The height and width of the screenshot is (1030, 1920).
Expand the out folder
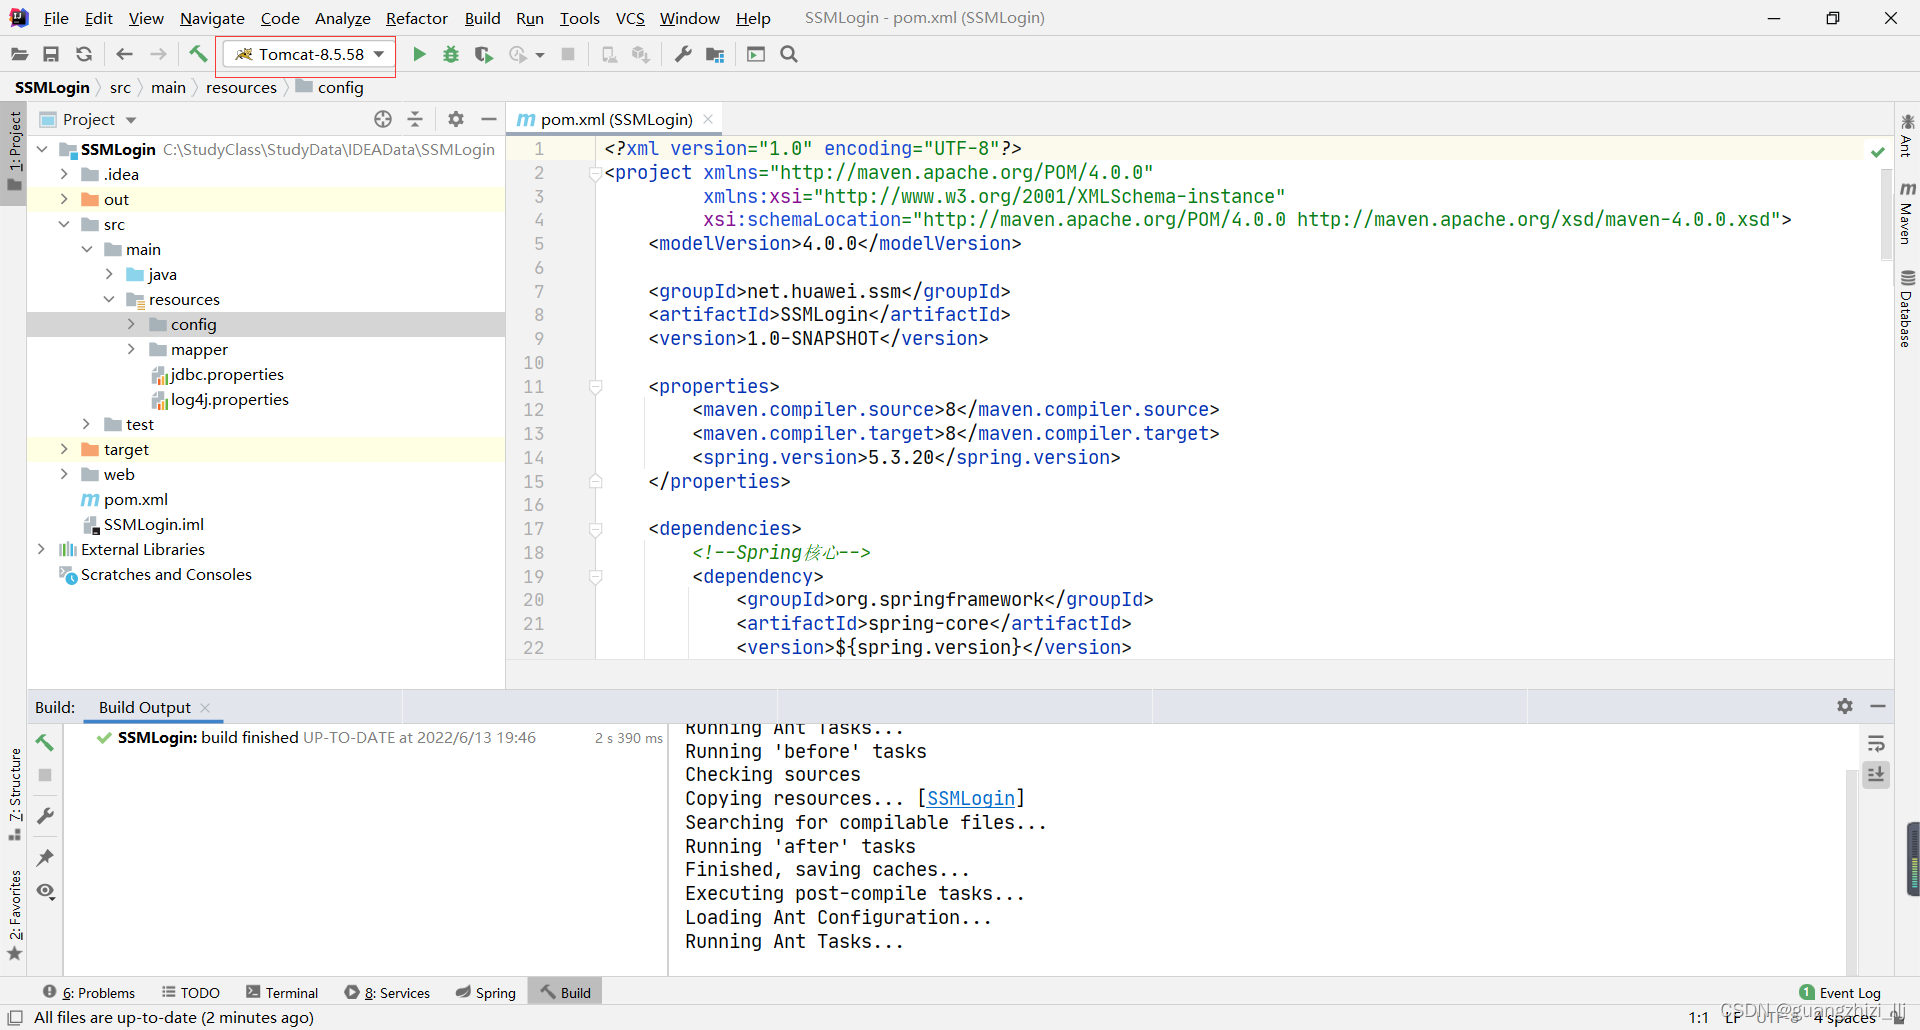click(64, 199)
